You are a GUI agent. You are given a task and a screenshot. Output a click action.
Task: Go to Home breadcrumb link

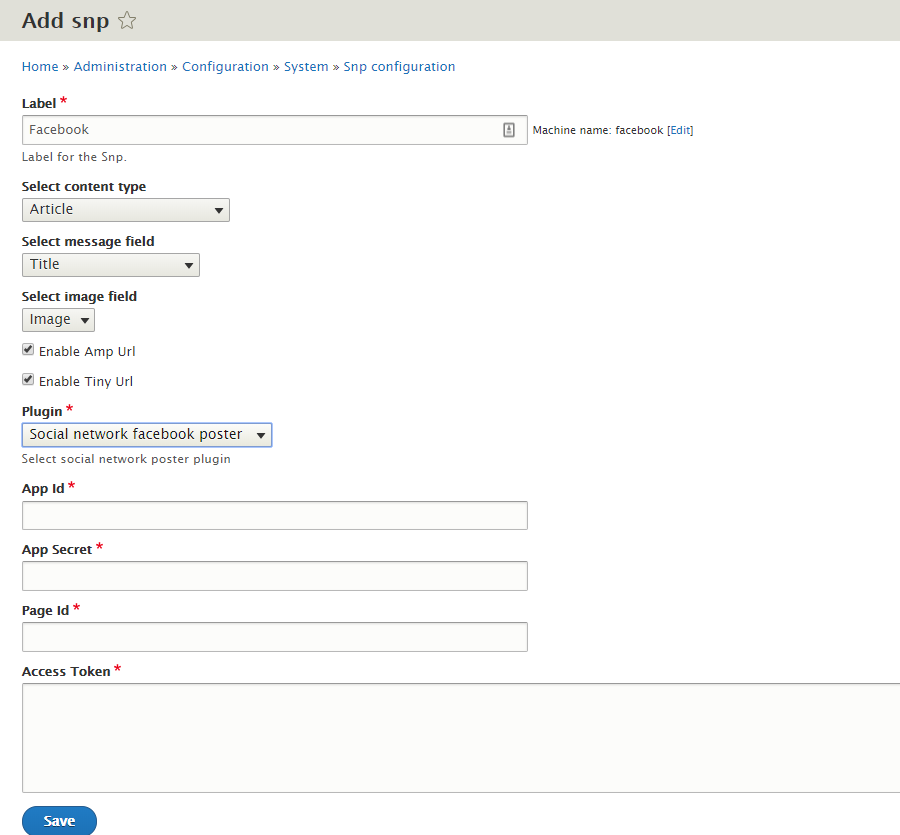(40, 67)
